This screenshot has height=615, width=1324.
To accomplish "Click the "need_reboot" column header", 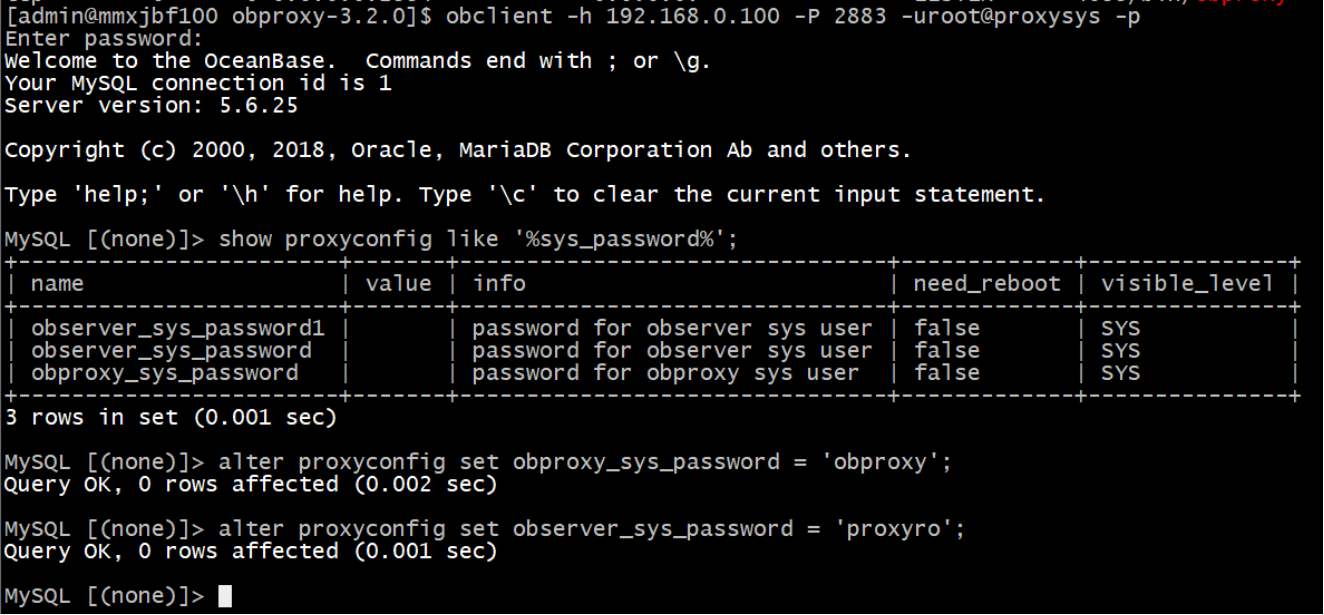I will (986, 283).
